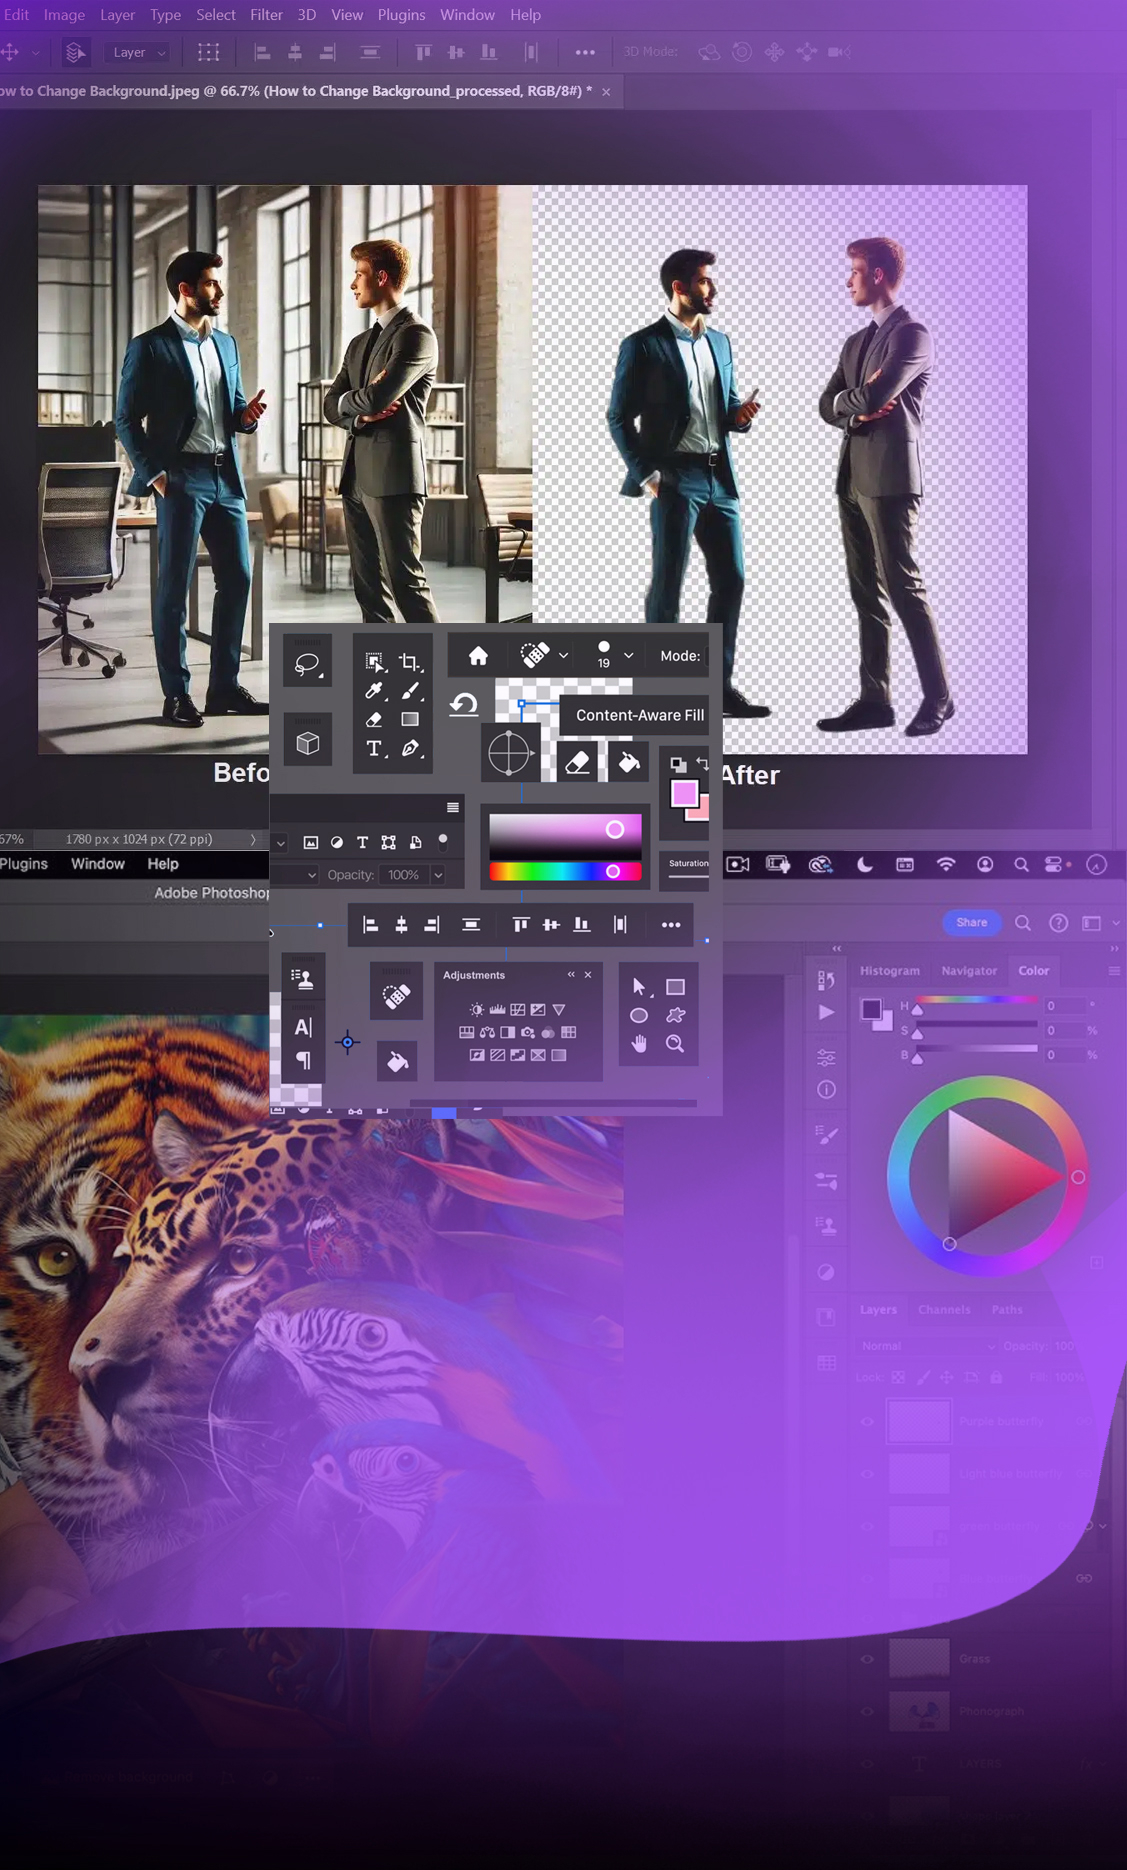Image resolution: width=1127 pixels, height=1870 pixels.
Task: Select the Hand tool
Action: click(639, 1043)
